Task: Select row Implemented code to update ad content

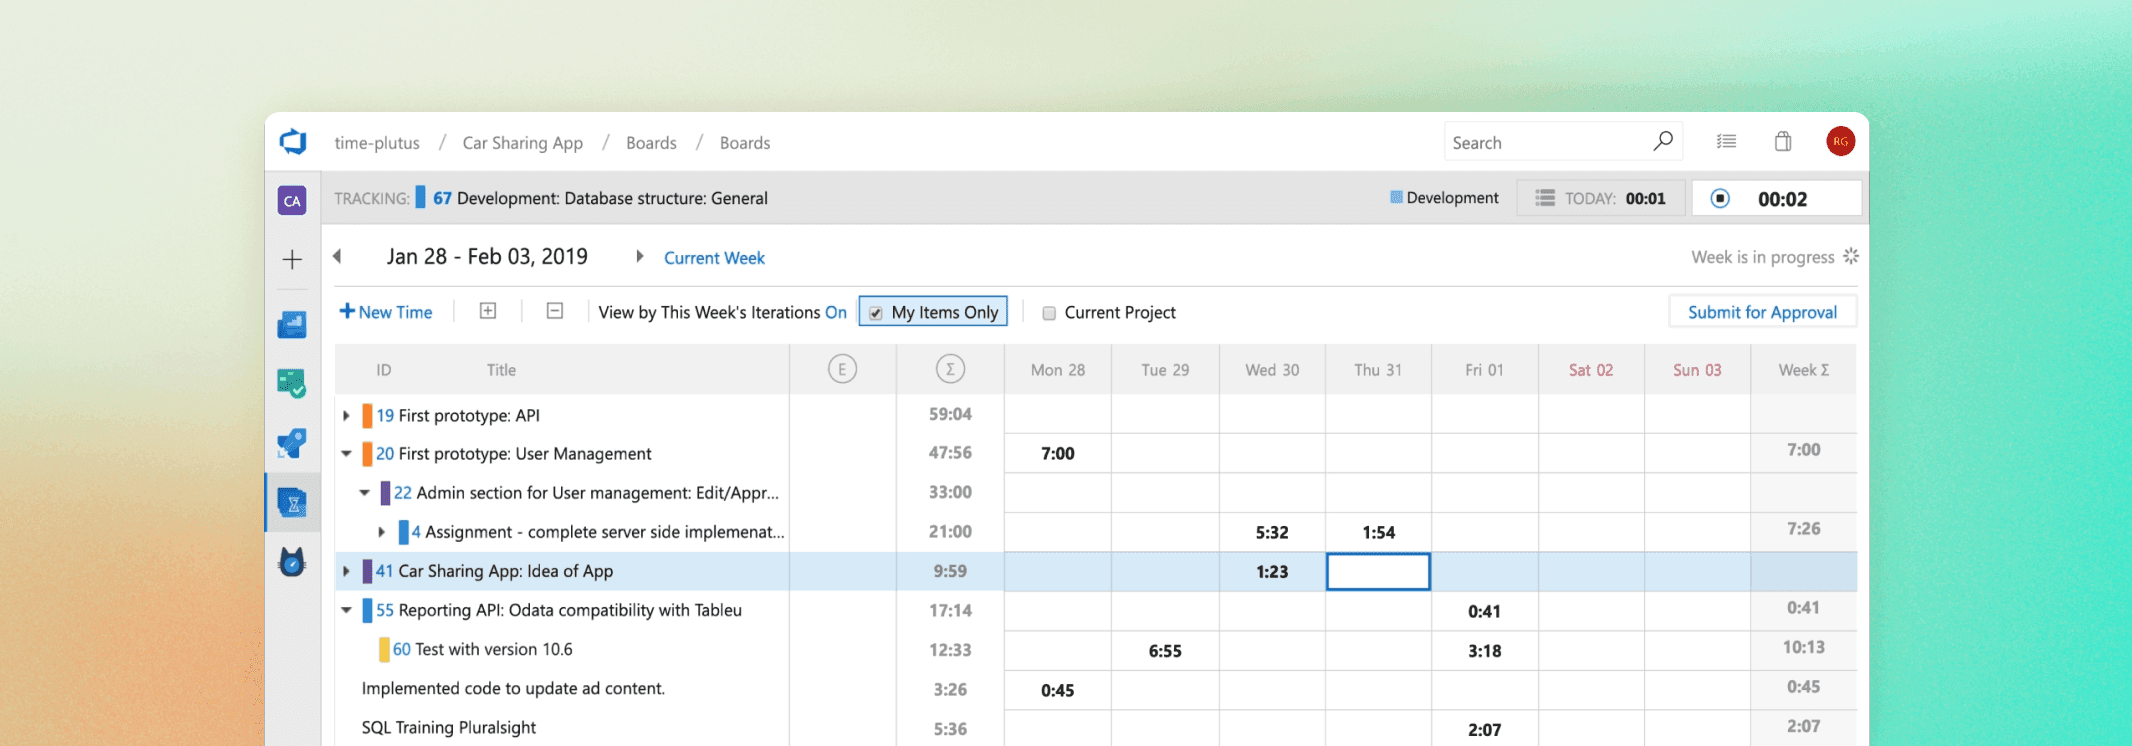Action: 1095,689
